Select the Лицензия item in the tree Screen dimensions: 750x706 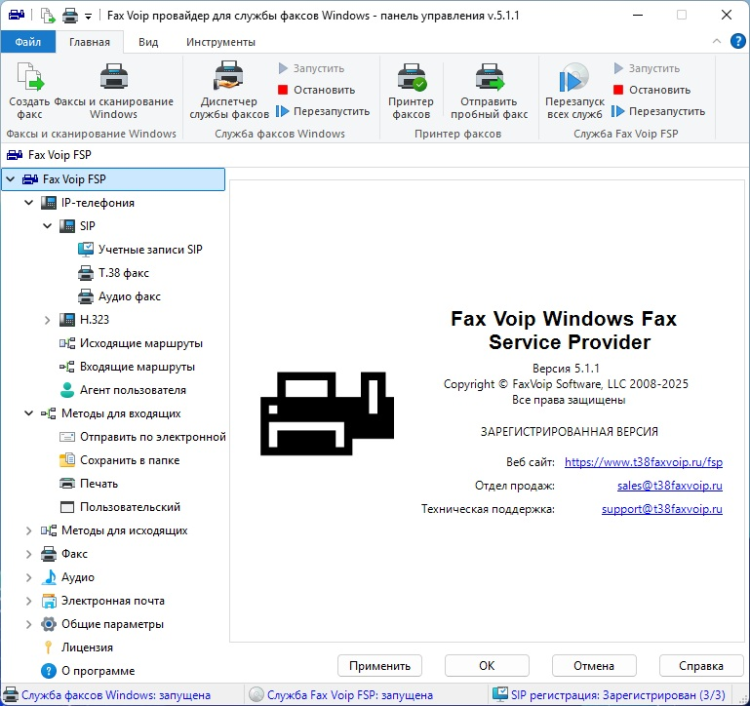pos(86,647)
